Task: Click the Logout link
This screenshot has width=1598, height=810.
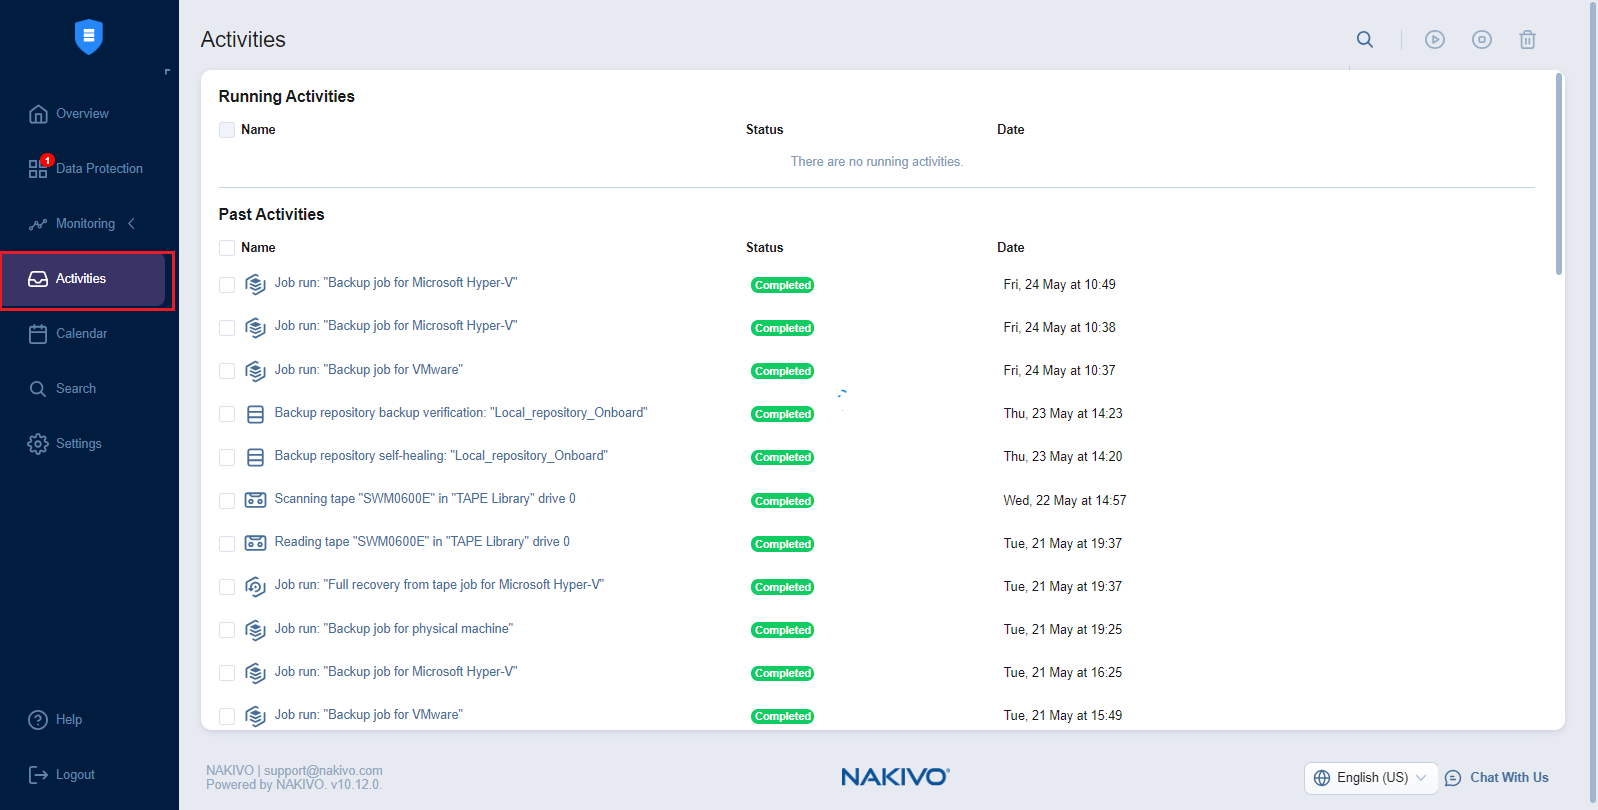Action: tap(75, 775)
